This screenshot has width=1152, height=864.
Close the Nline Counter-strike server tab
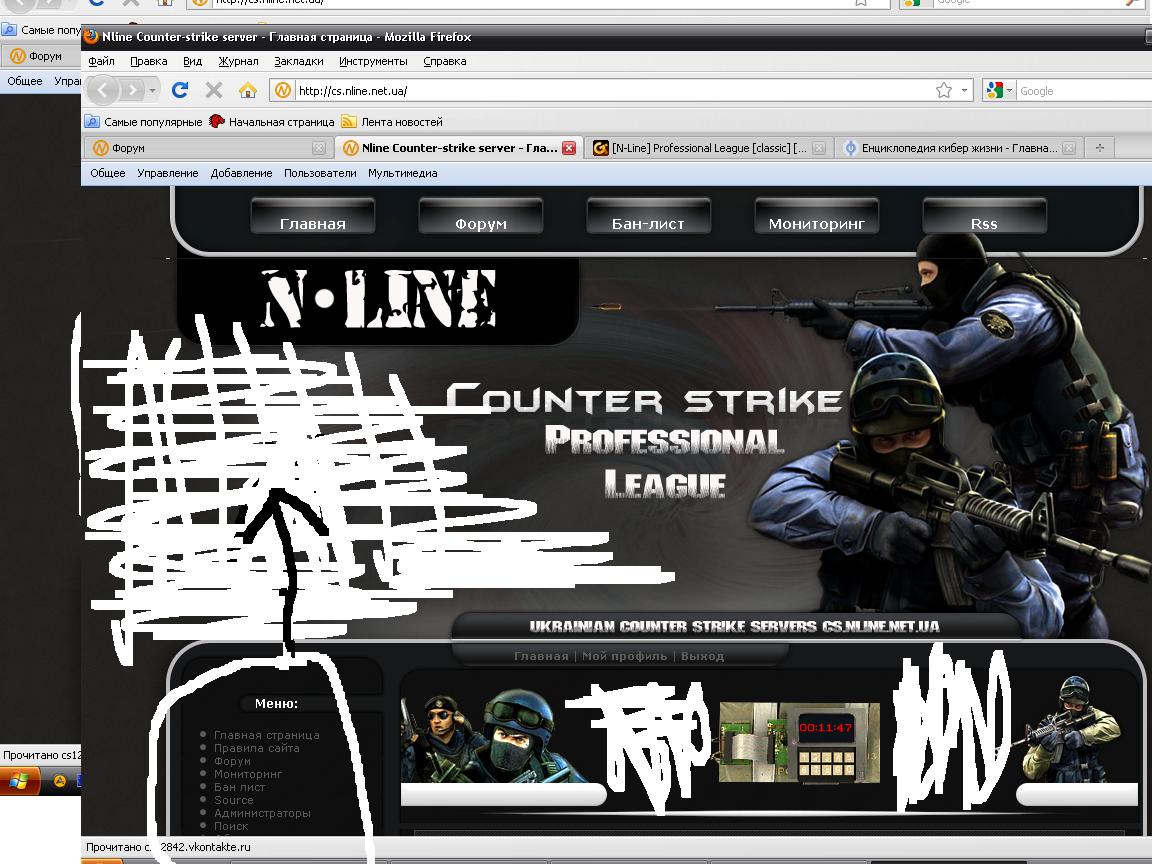(569, 148)
